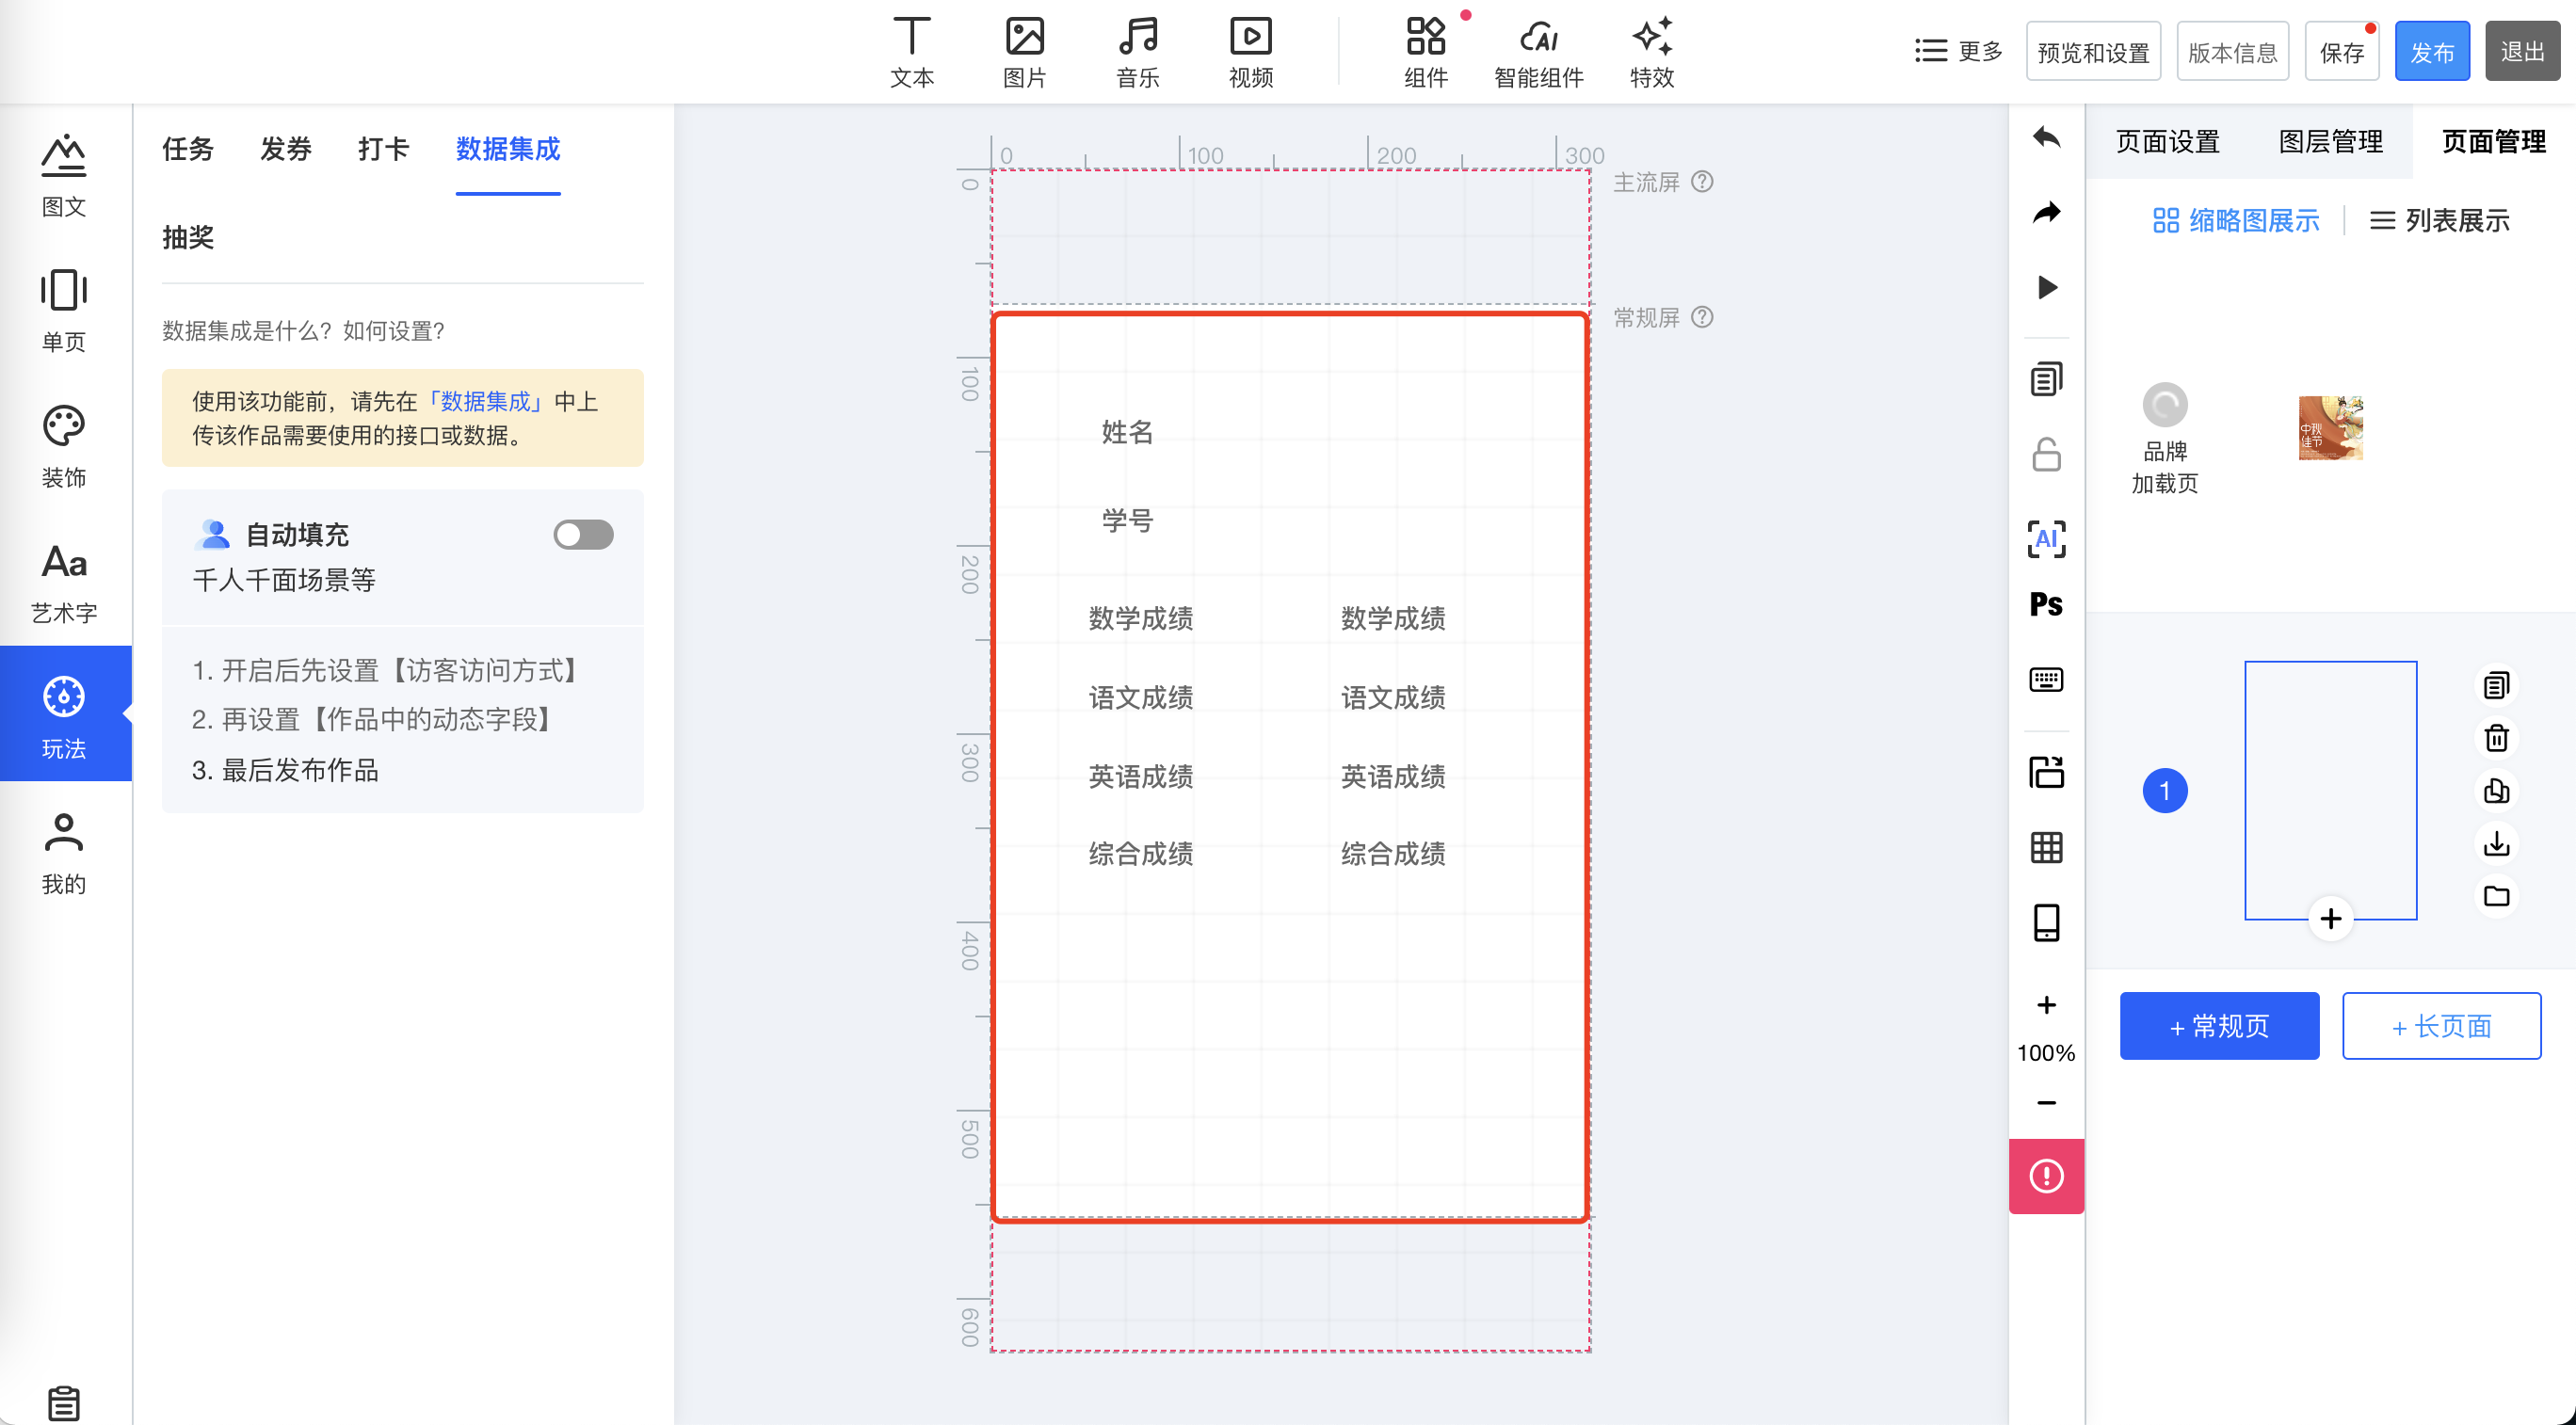This screenshot has width=2576, height=1425.
Task: Switch to the 图层管理 tab
Action: [x=2330, y=142]
